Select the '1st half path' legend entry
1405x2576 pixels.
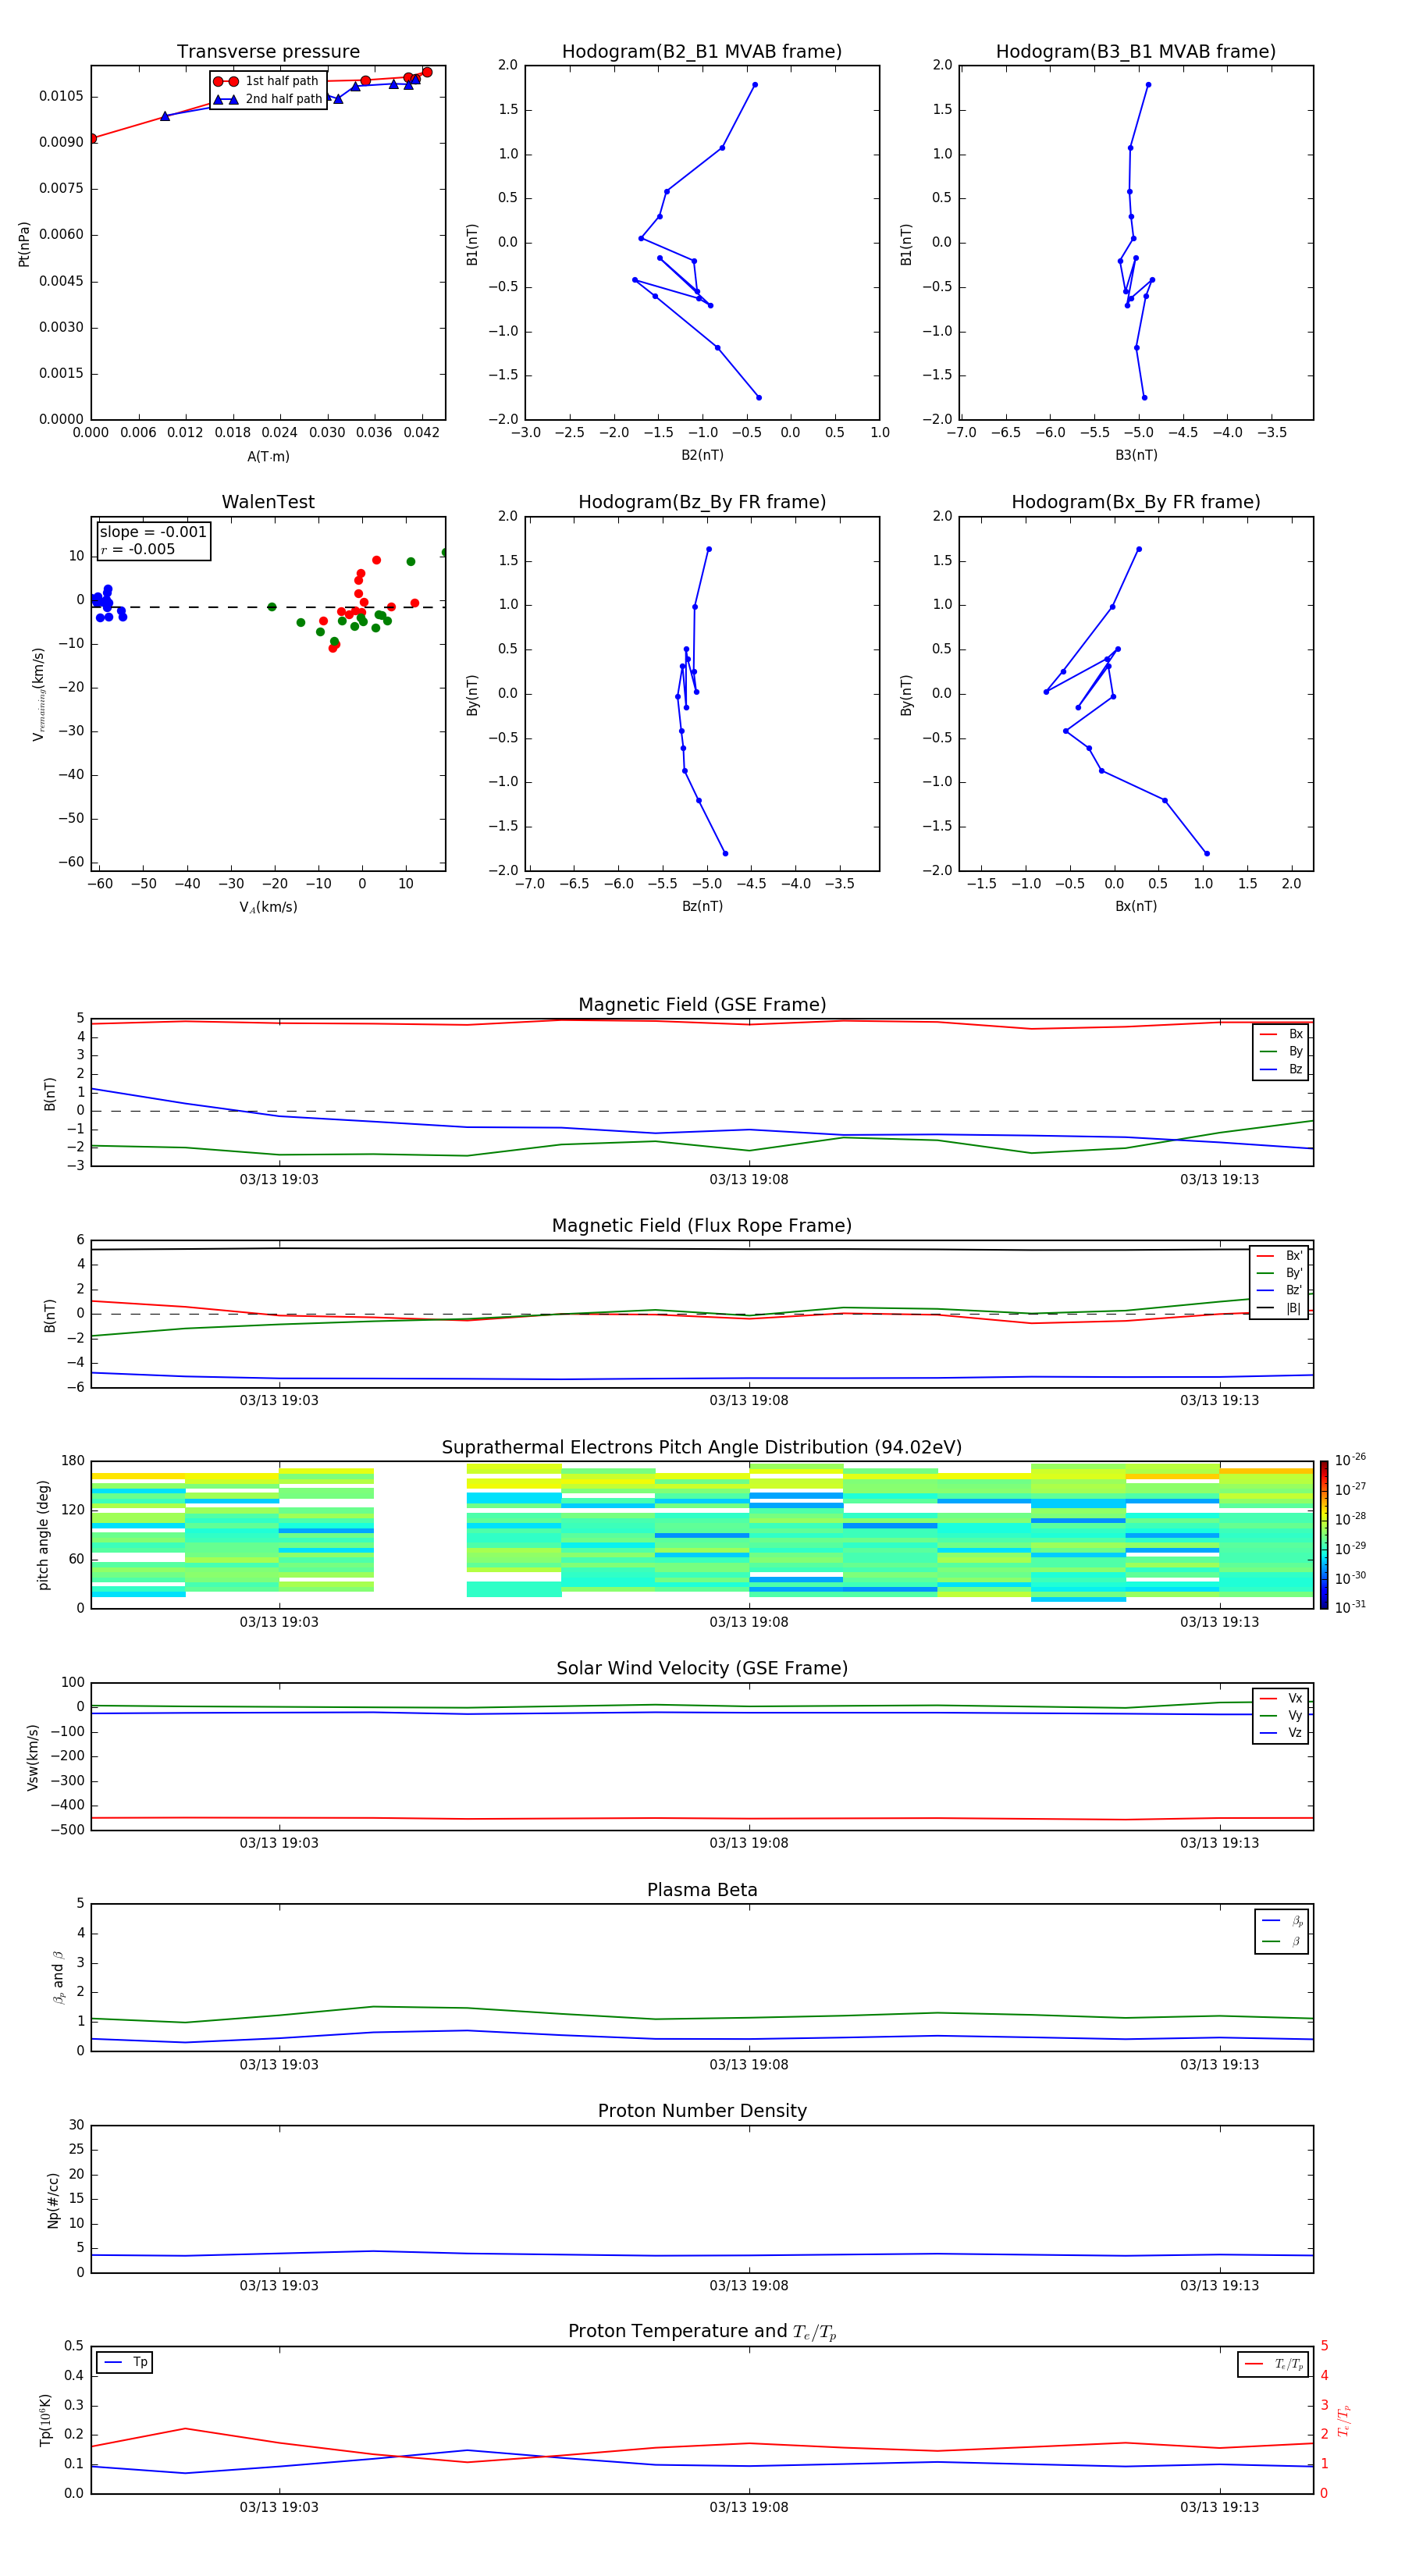pos(267,81)
